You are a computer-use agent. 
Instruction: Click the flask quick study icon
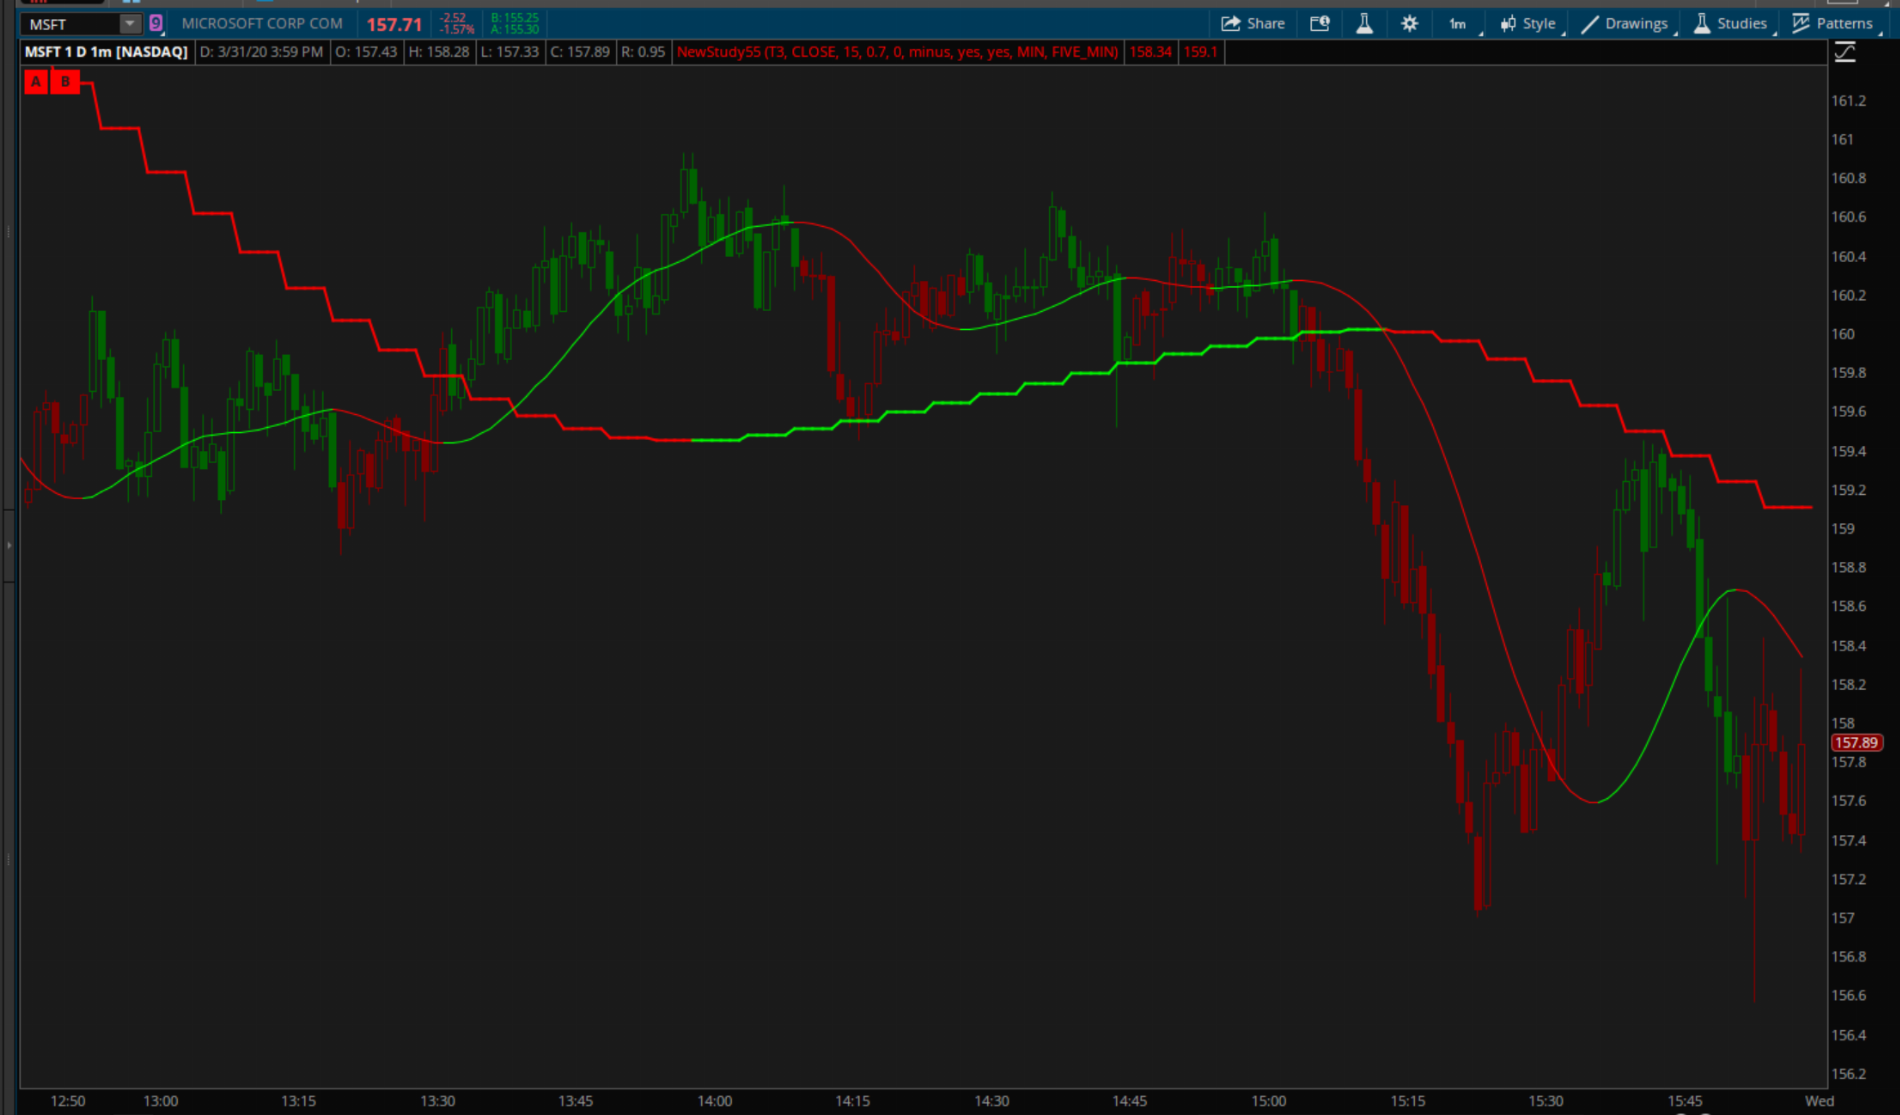coord(1364,23)
